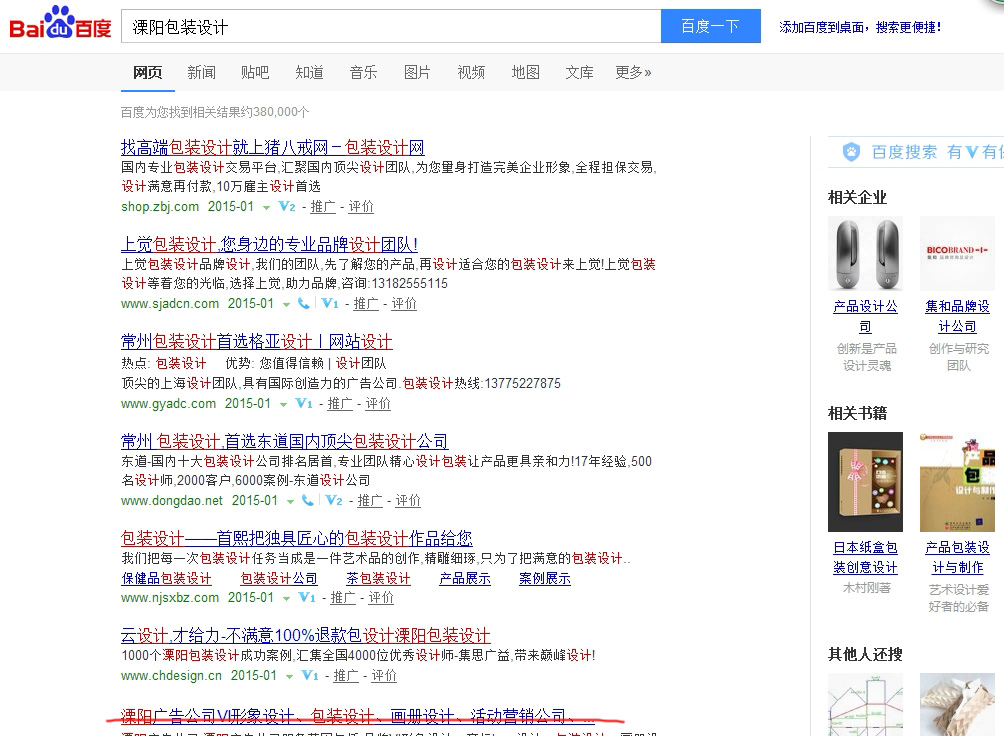This screenshot has height=736, width=1004.
Task: Switch to the 图片 tab
Action: pyautogui.click(x=417, y=72)
